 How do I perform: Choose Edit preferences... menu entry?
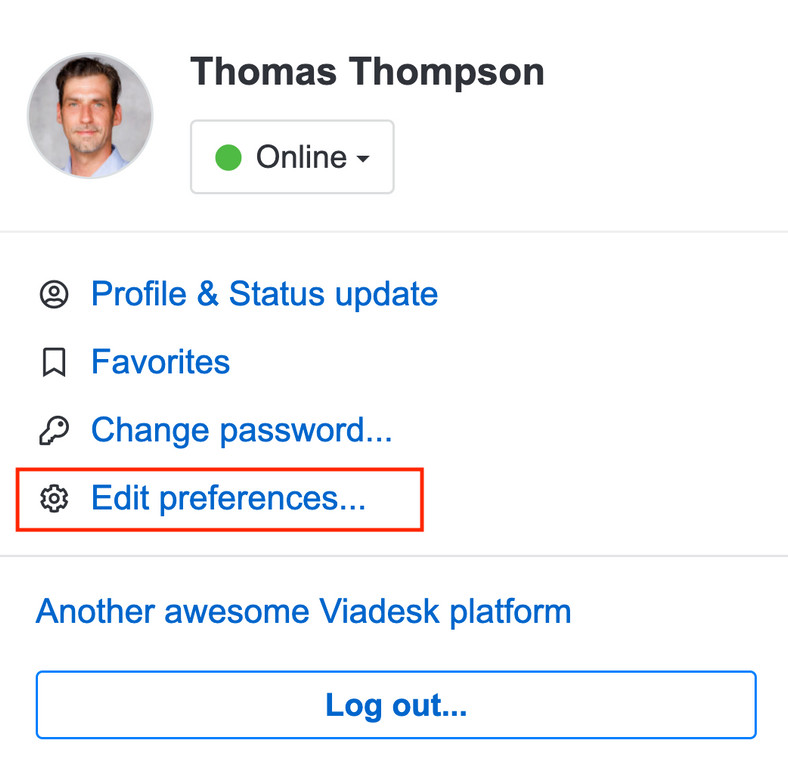228,499
